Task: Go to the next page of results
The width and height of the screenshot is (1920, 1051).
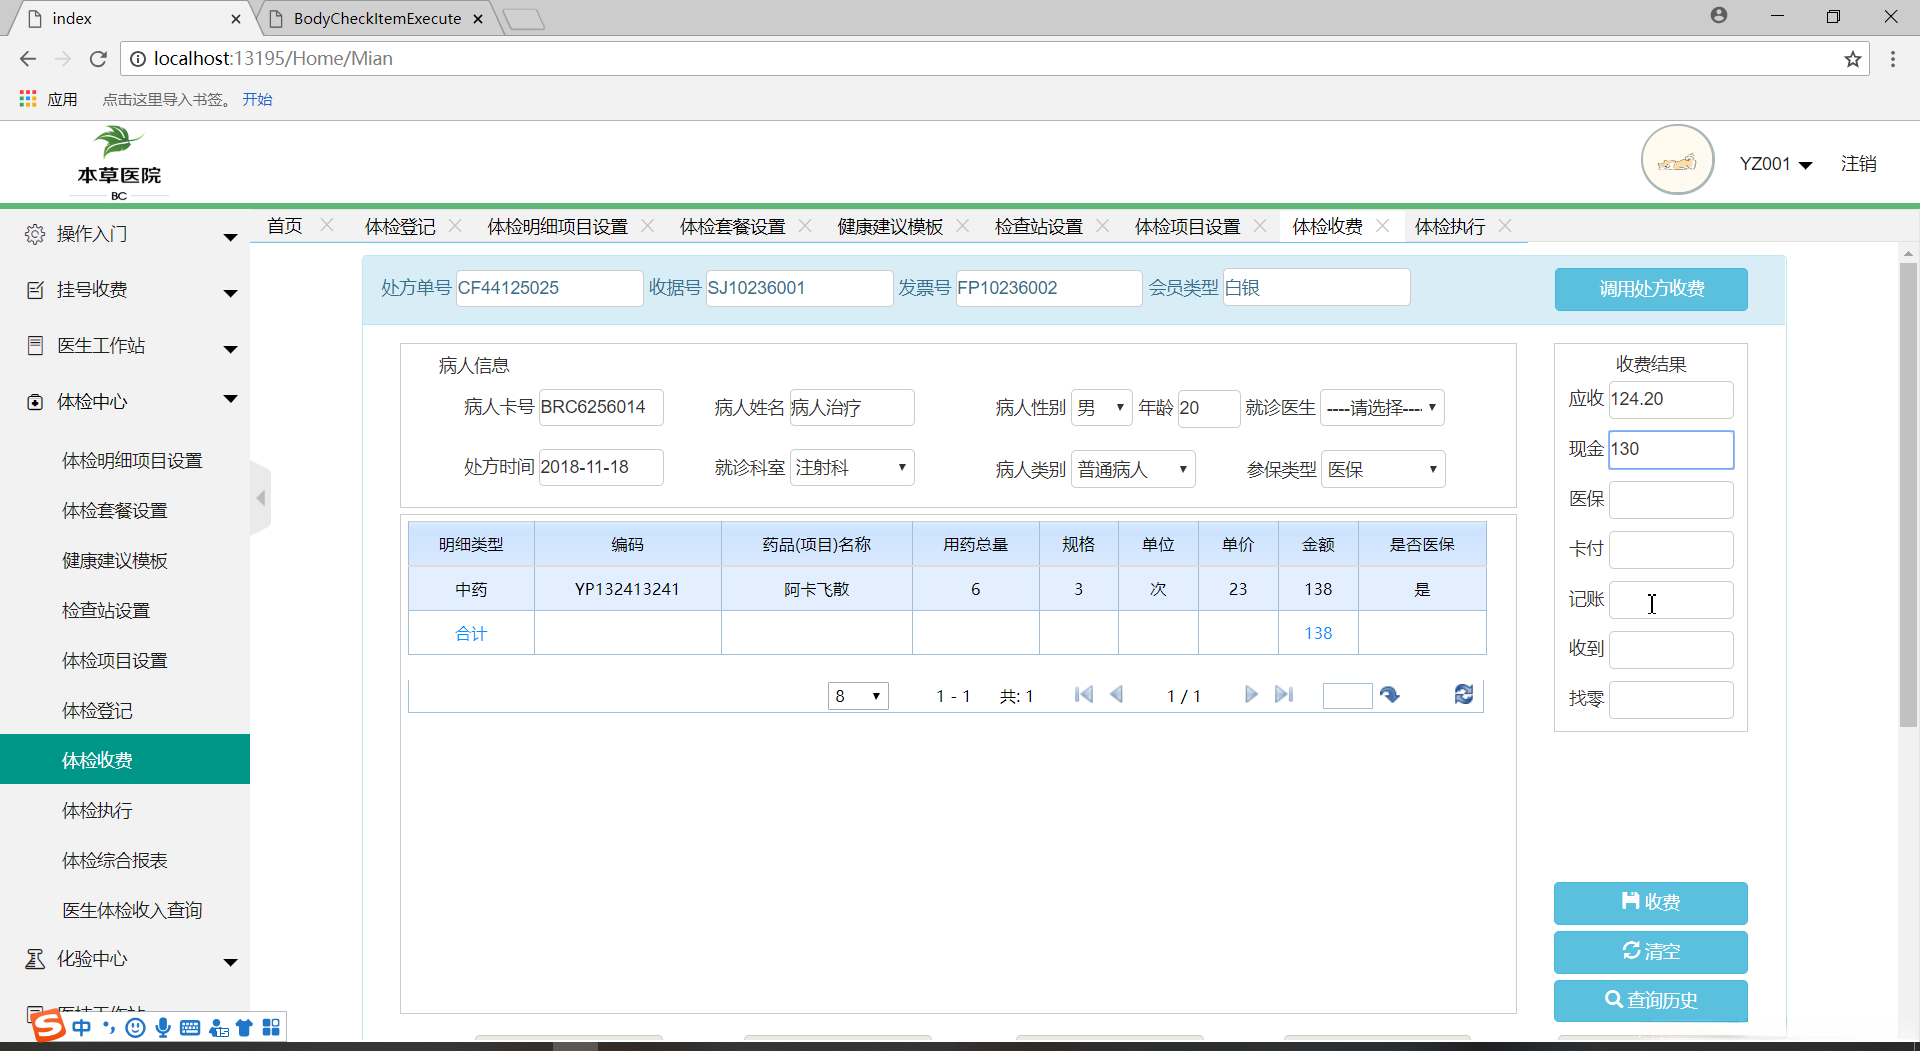Action: point(1250,695)
